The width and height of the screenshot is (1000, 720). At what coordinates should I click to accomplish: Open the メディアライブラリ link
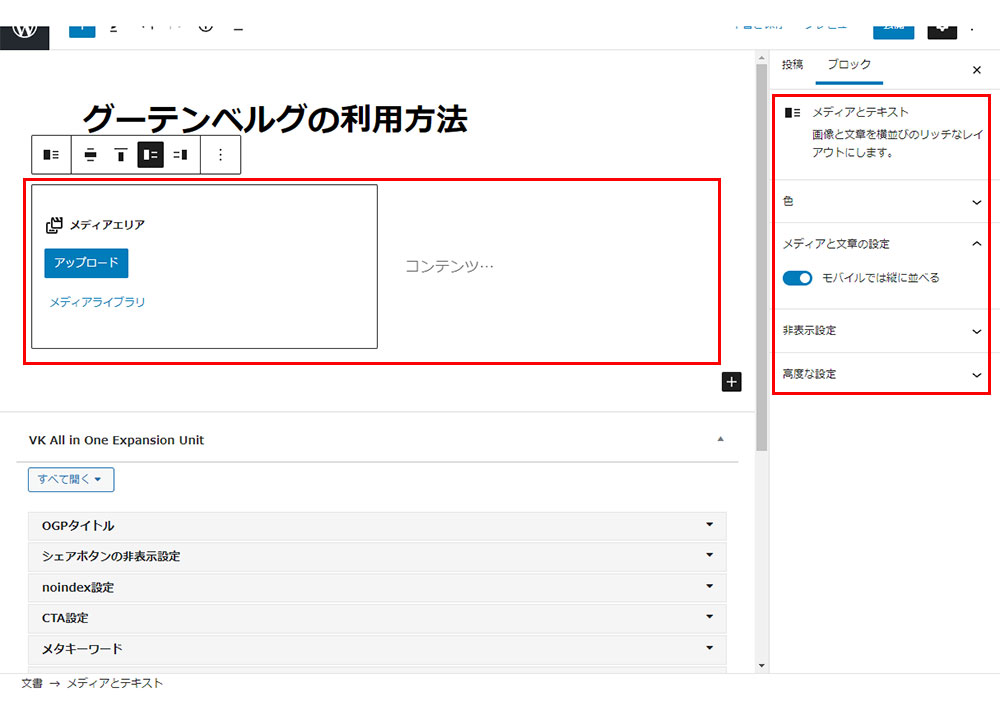pos(97,301)
